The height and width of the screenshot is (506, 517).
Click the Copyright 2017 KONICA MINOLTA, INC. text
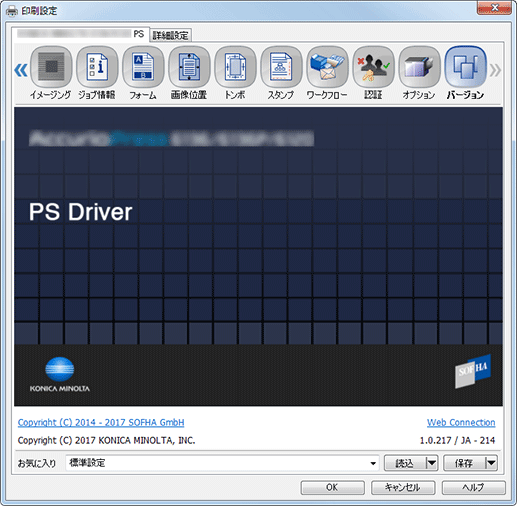[x=106, y=440]
